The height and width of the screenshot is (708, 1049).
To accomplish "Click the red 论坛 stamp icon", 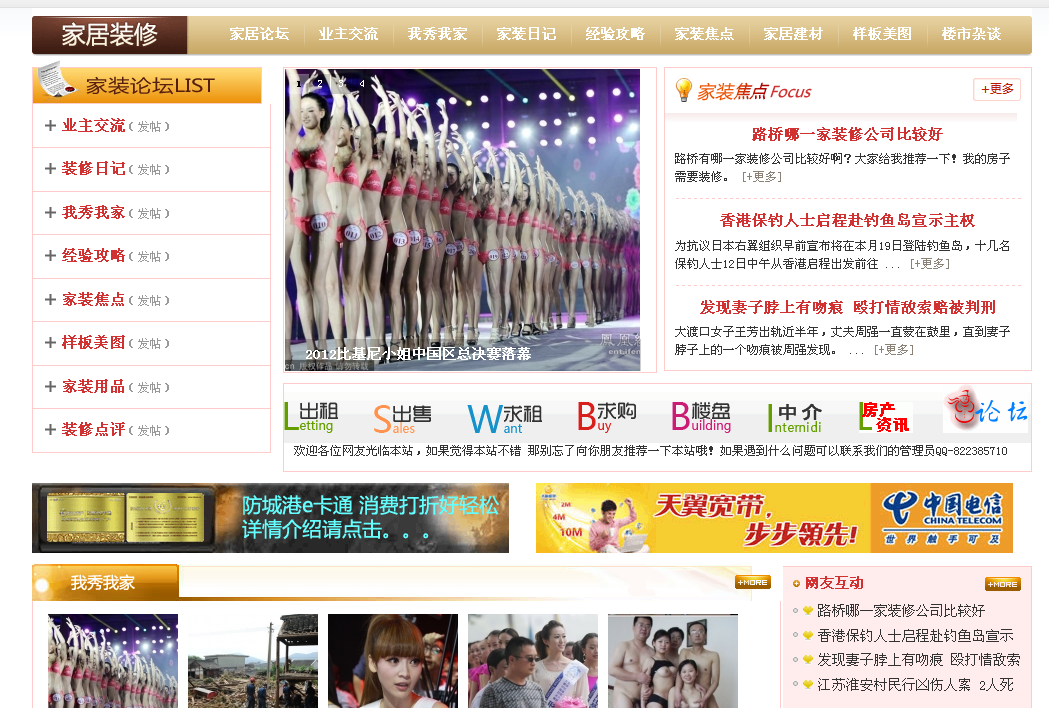I will pos(985,410).
